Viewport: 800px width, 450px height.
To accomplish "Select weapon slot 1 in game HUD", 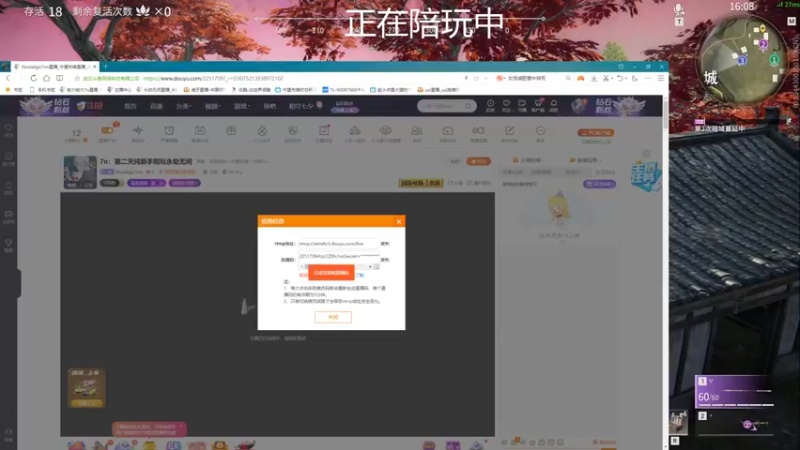I will coord(734,391).
